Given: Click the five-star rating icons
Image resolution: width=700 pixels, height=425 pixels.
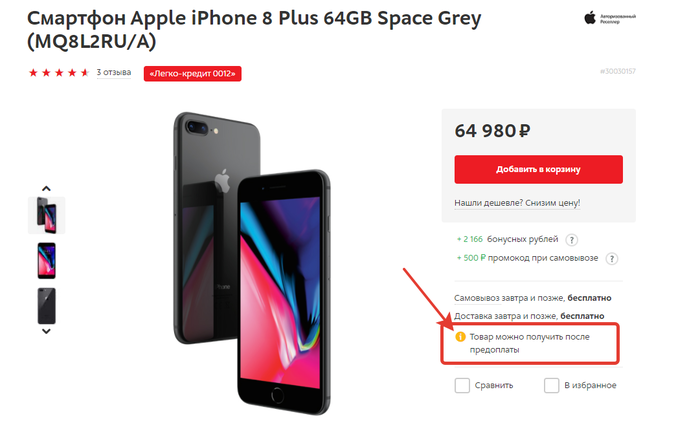Looking at the screenshot, I should [x=59, y=73].
